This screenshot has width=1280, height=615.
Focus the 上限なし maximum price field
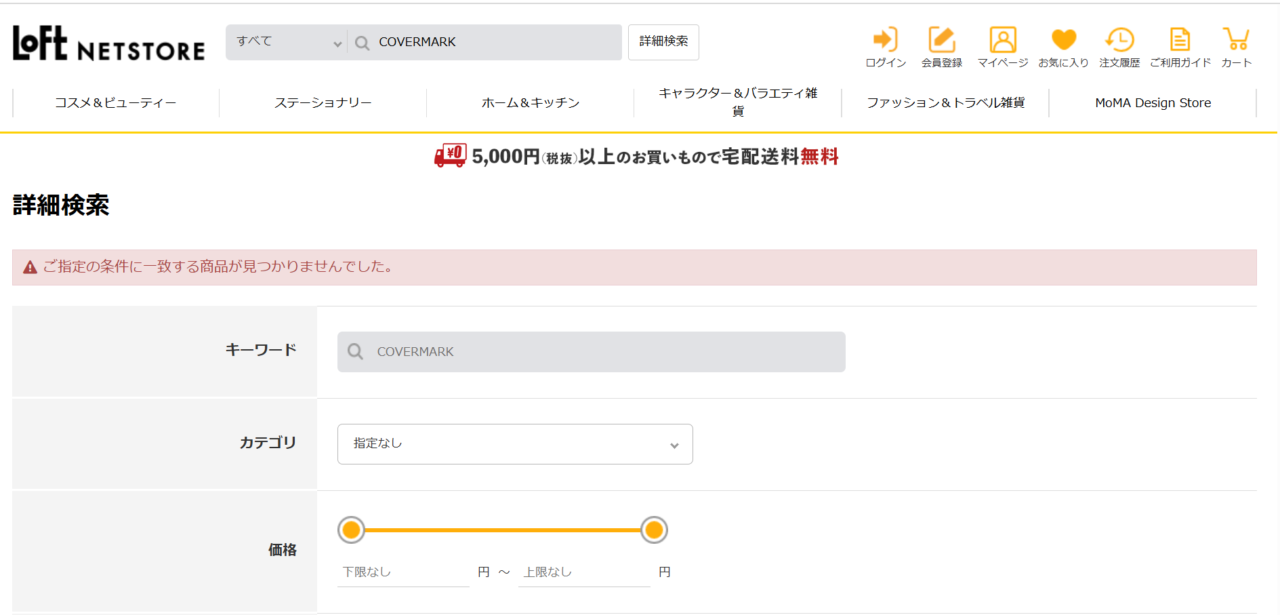point(584,572)
